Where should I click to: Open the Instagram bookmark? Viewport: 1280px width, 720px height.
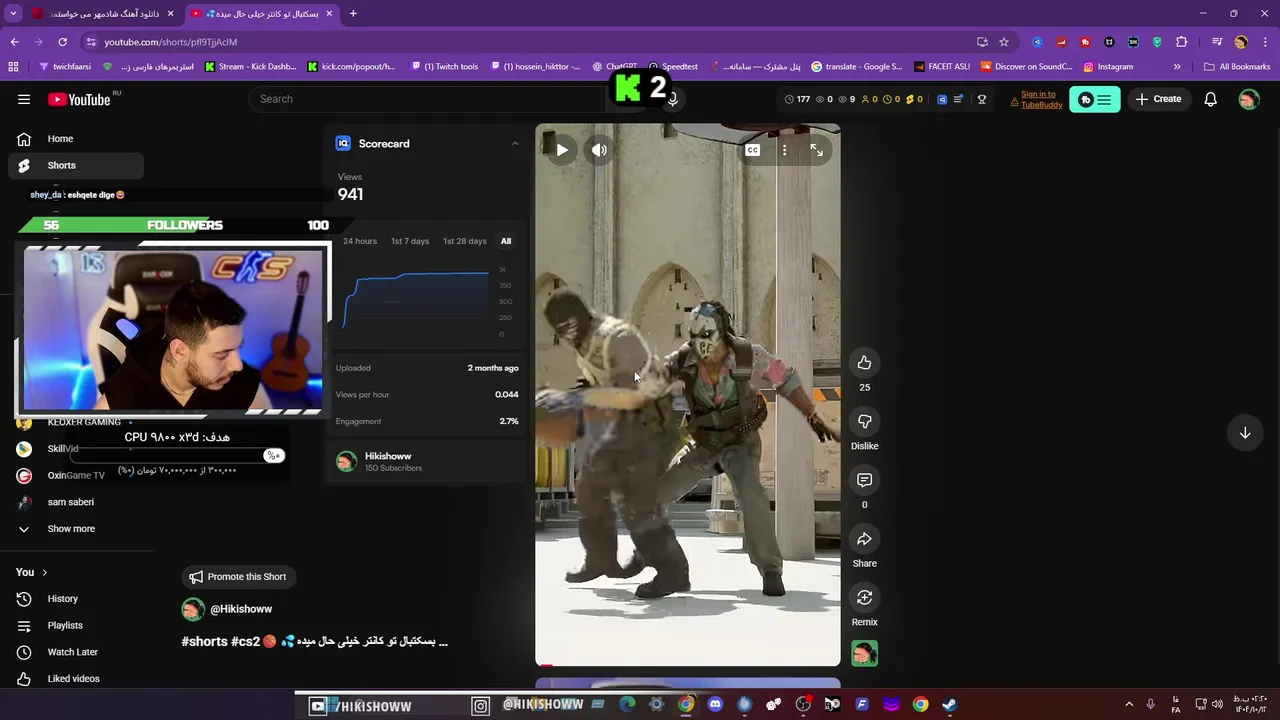(1109, 67)
